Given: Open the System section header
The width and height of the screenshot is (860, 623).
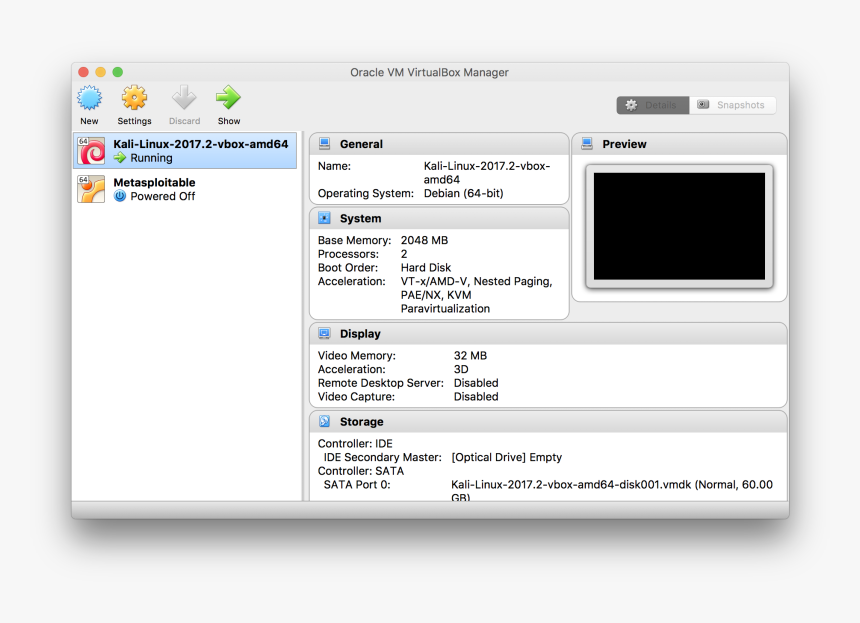Looking at the screenshot, I should coord(439,218).
